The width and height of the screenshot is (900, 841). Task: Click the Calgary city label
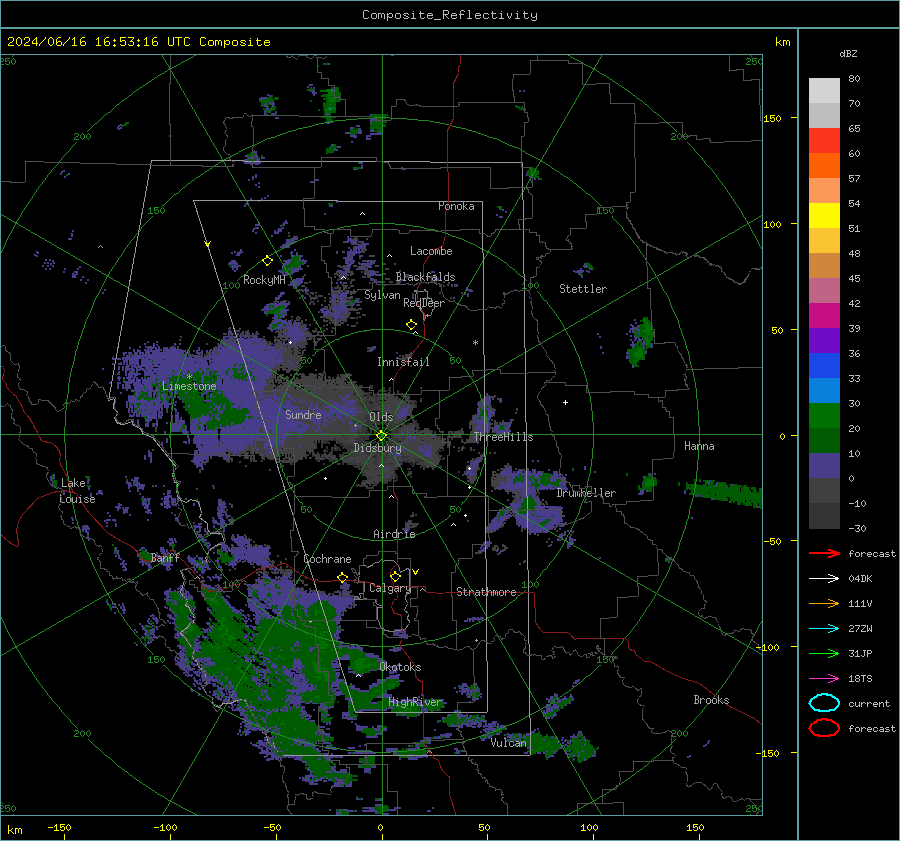coord(390,588)
